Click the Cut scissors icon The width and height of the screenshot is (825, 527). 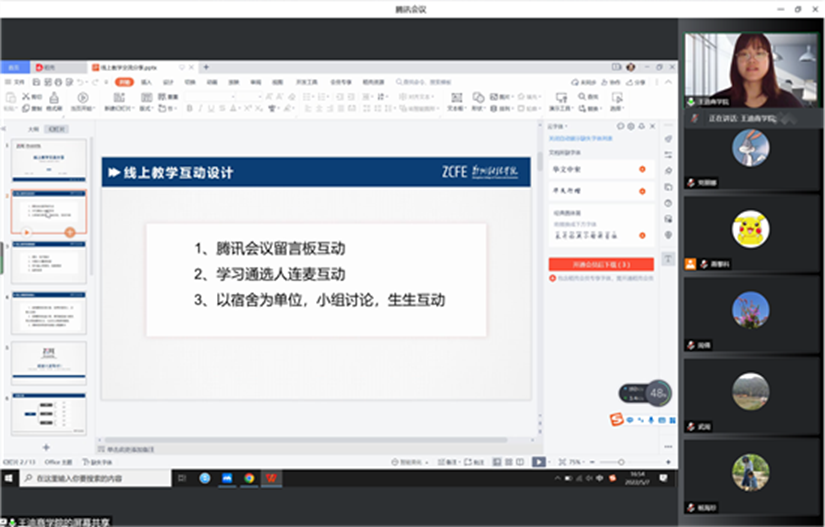click(x=26, y=97)
